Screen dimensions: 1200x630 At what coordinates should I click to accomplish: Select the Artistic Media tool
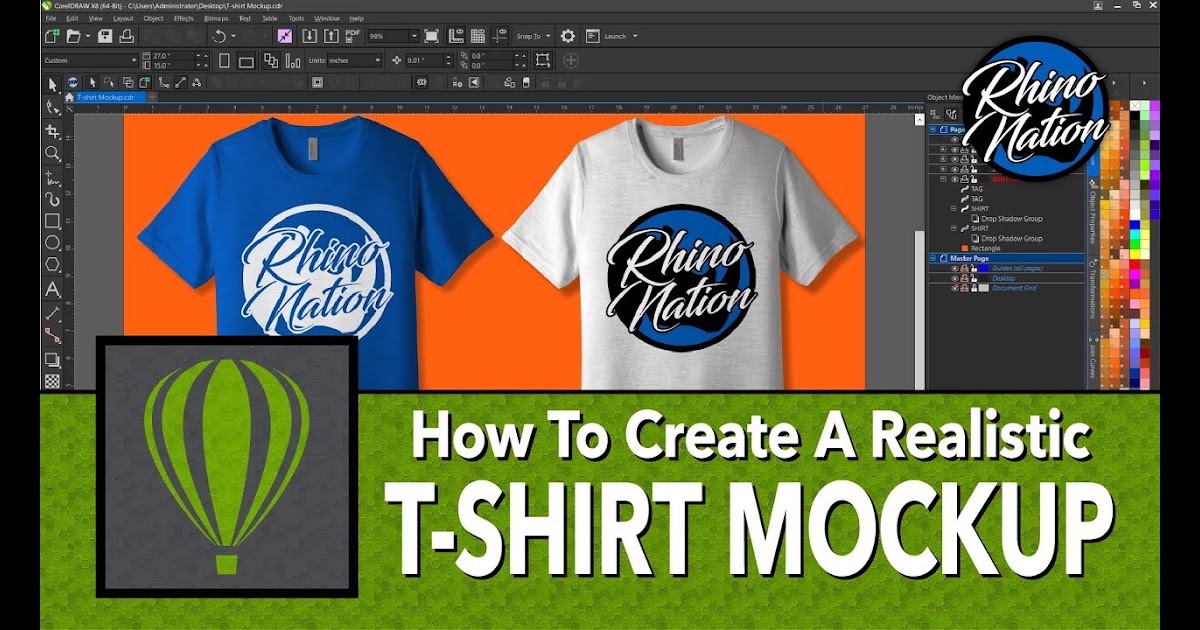pyautogui.click(x=53, y=199)
